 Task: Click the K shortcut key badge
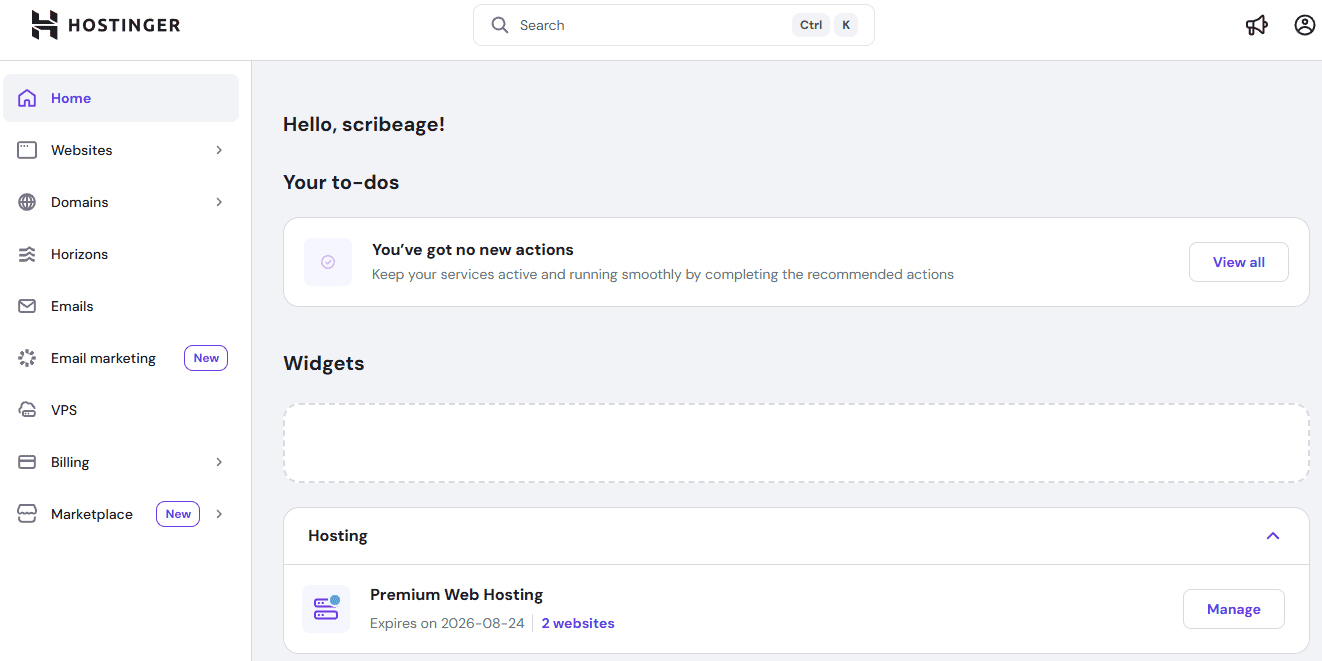point(846,25)
